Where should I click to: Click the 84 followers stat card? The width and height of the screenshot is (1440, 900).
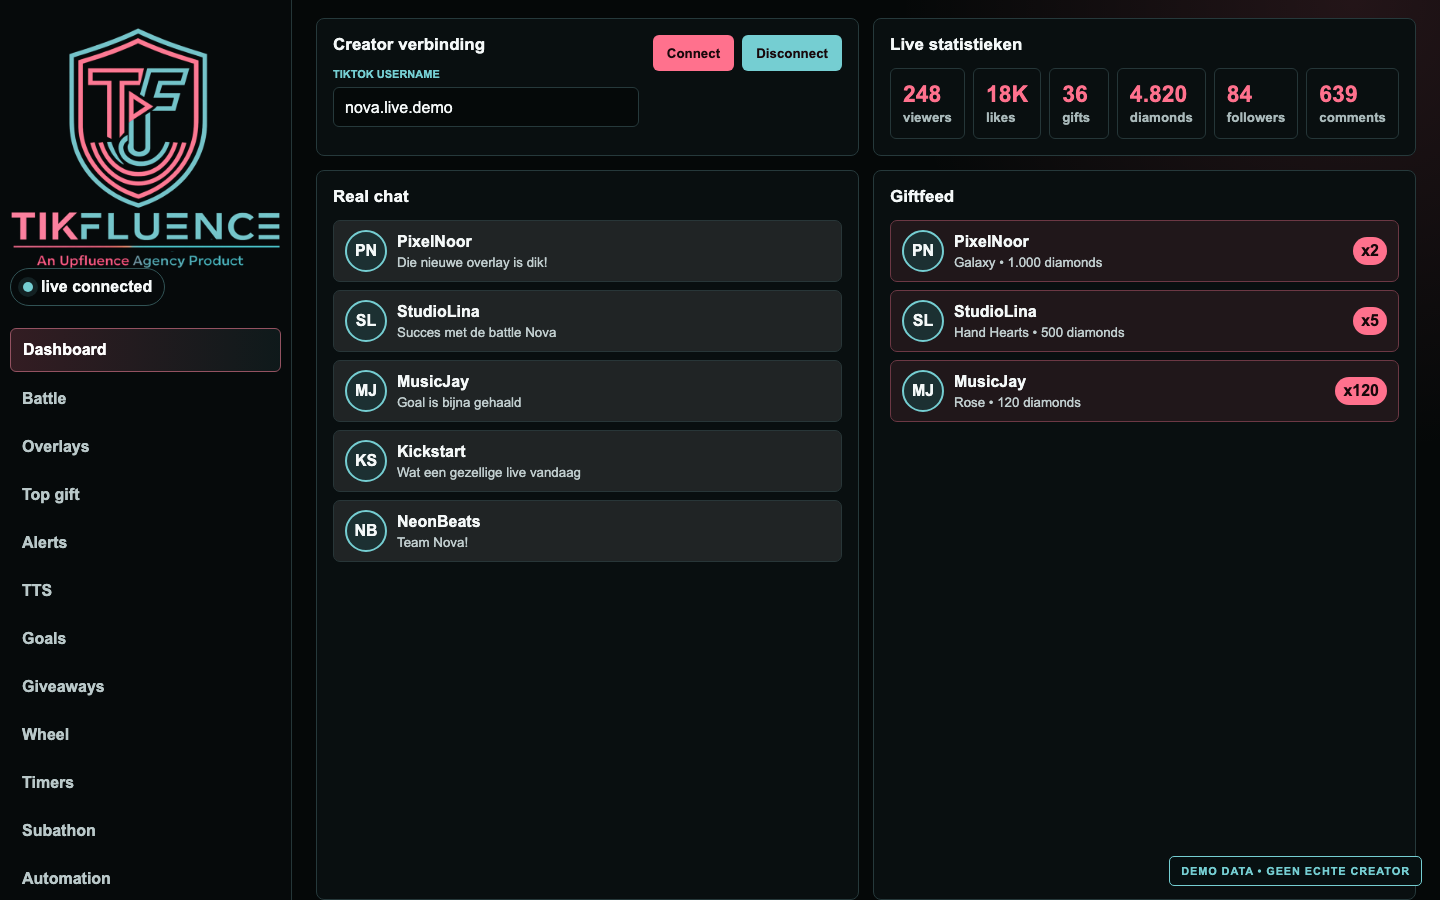click(x=1256, y=103)
